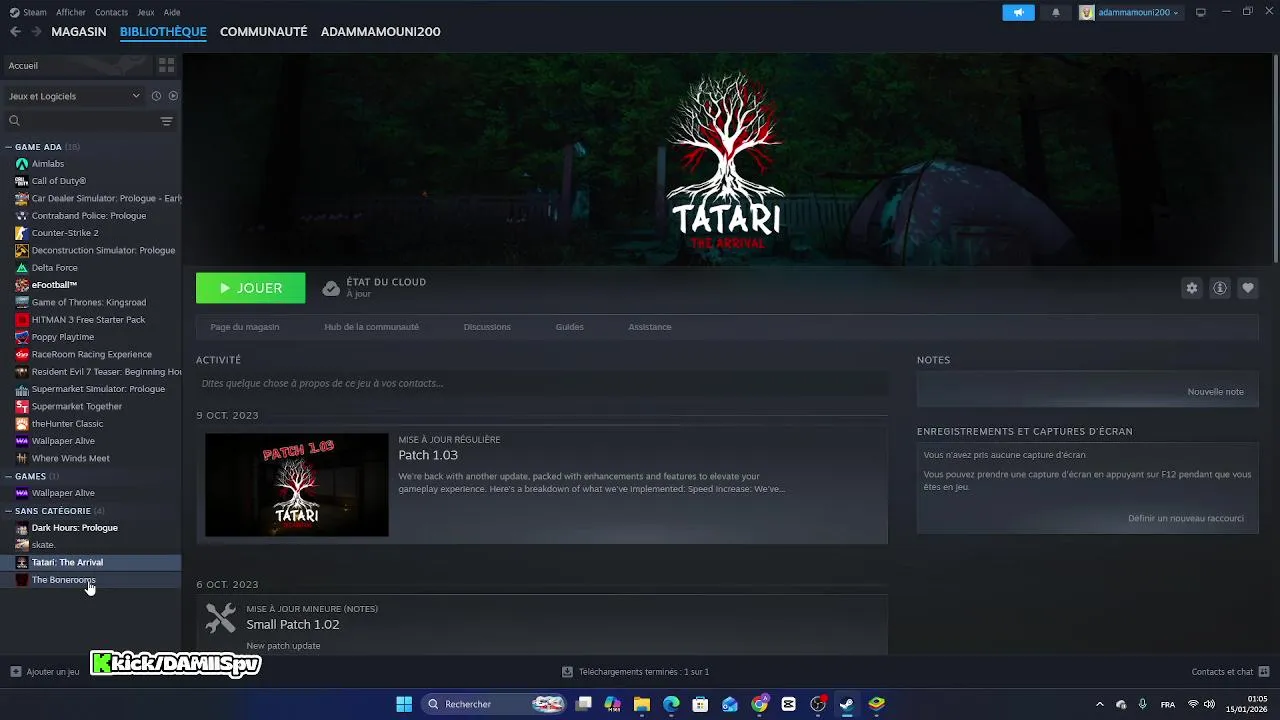
Task: Click the downloads status icon
Action: [567, 672]
